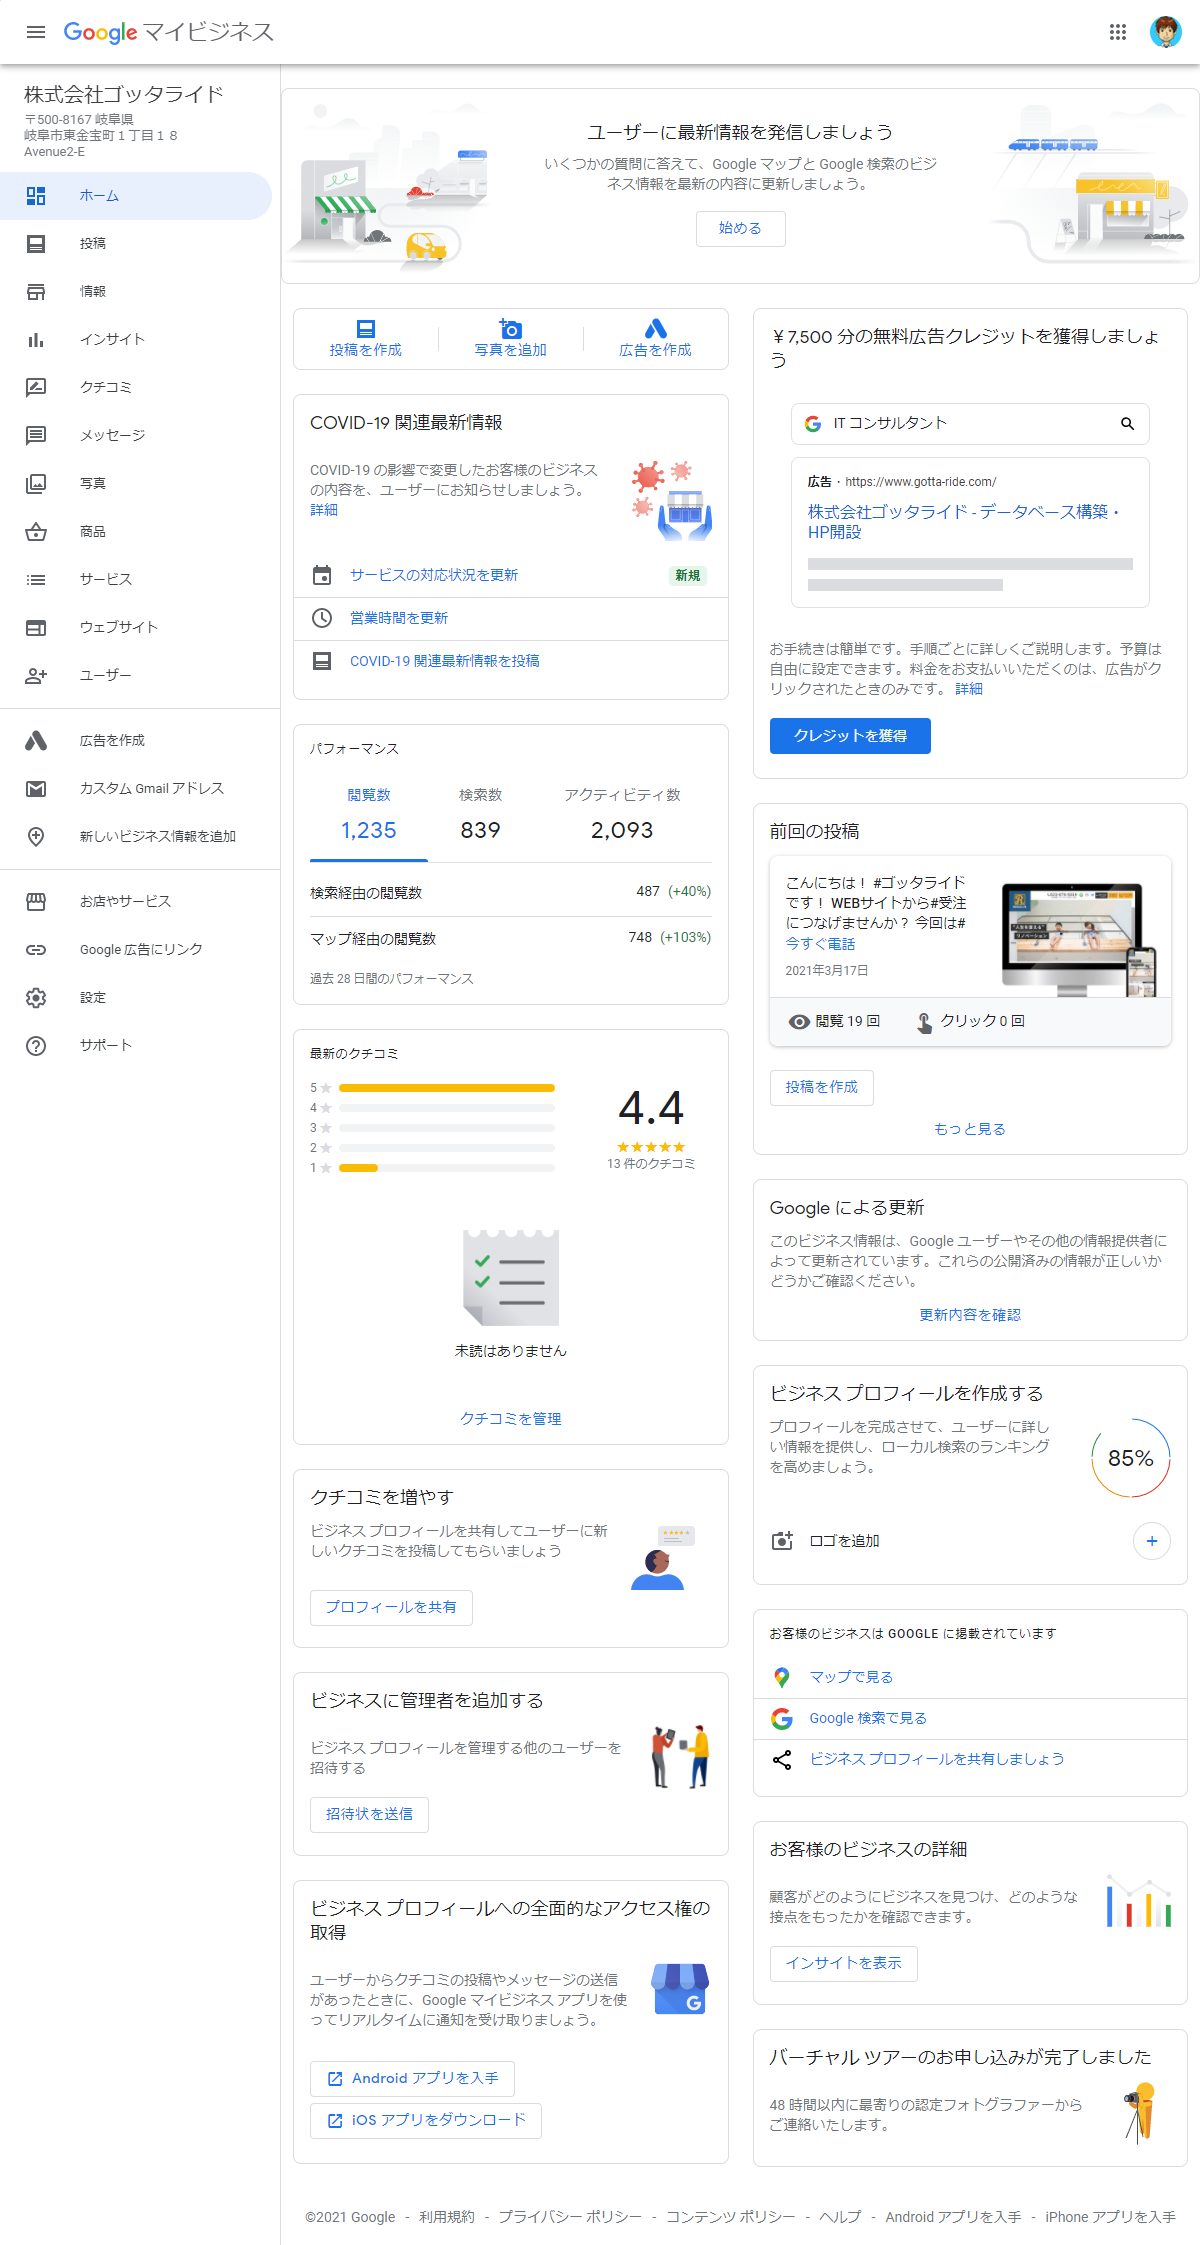Click the サービス list icon in sidebar

(36, 580)
